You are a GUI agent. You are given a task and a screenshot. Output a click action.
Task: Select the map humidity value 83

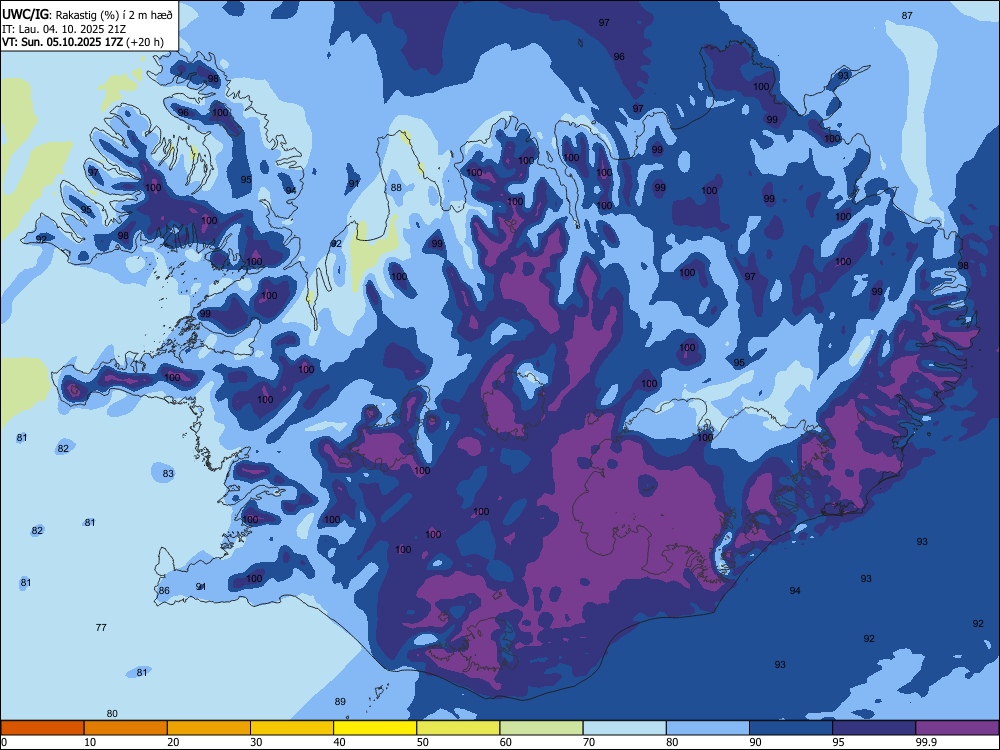pyautogui.click(x=168, y=473)
